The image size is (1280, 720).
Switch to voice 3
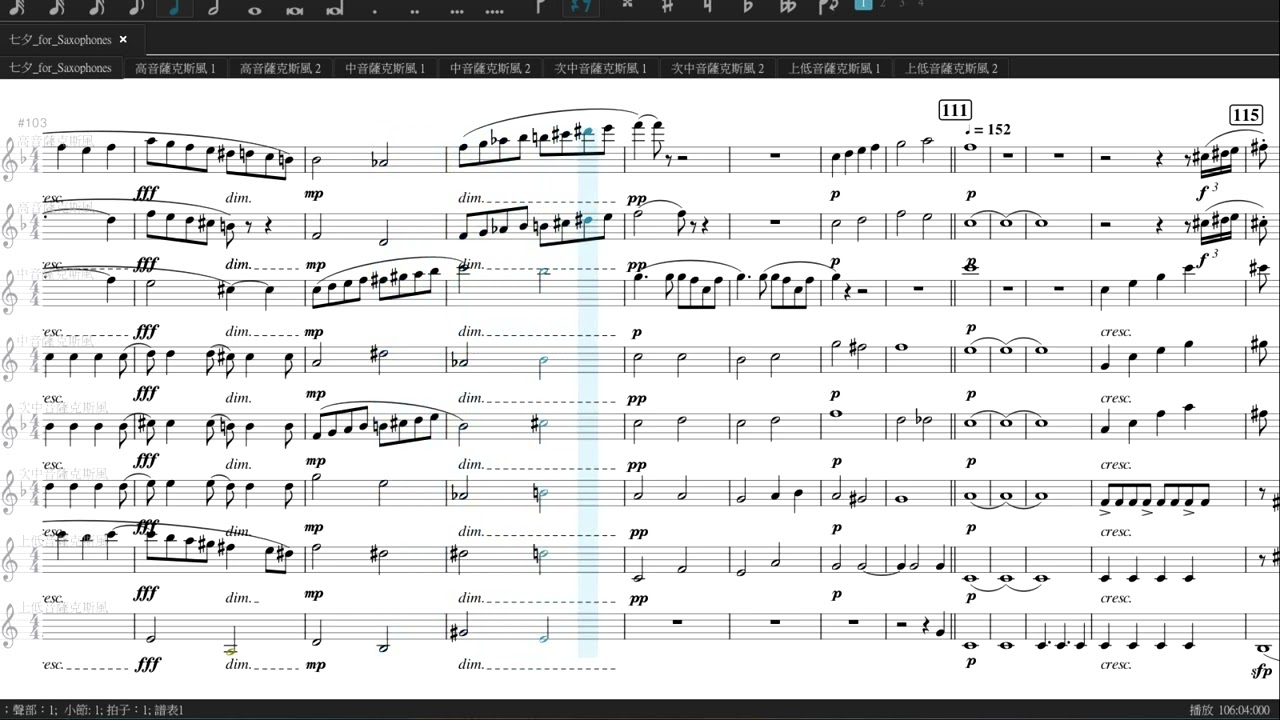[901, 4]
